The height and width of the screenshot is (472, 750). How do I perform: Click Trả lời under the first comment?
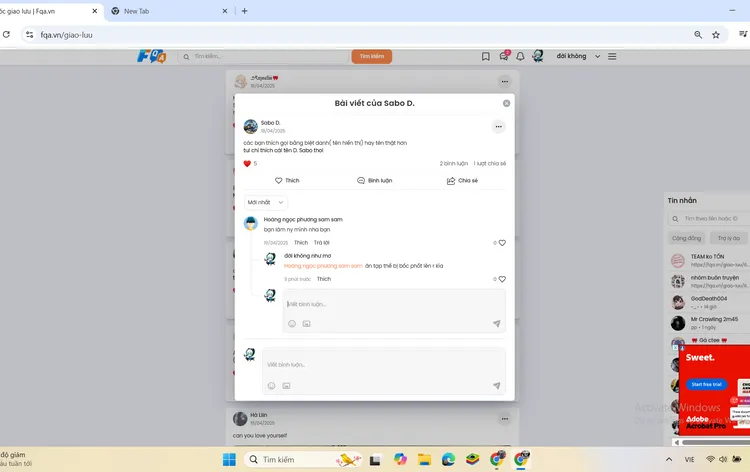321,243
